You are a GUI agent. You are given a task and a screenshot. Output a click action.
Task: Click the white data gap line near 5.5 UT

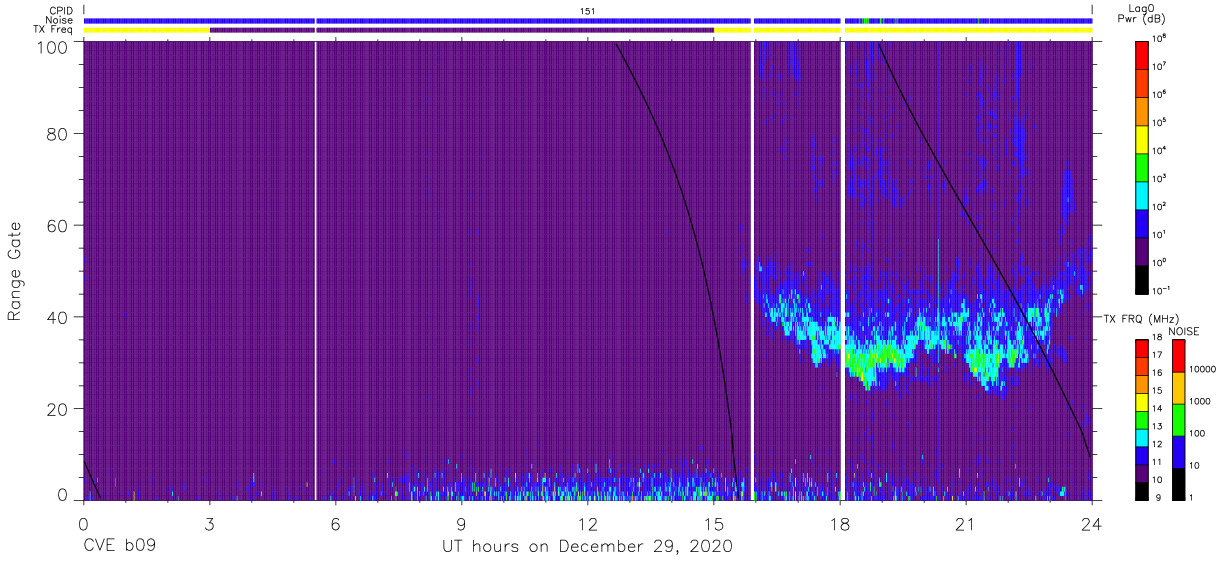point(316,270)
